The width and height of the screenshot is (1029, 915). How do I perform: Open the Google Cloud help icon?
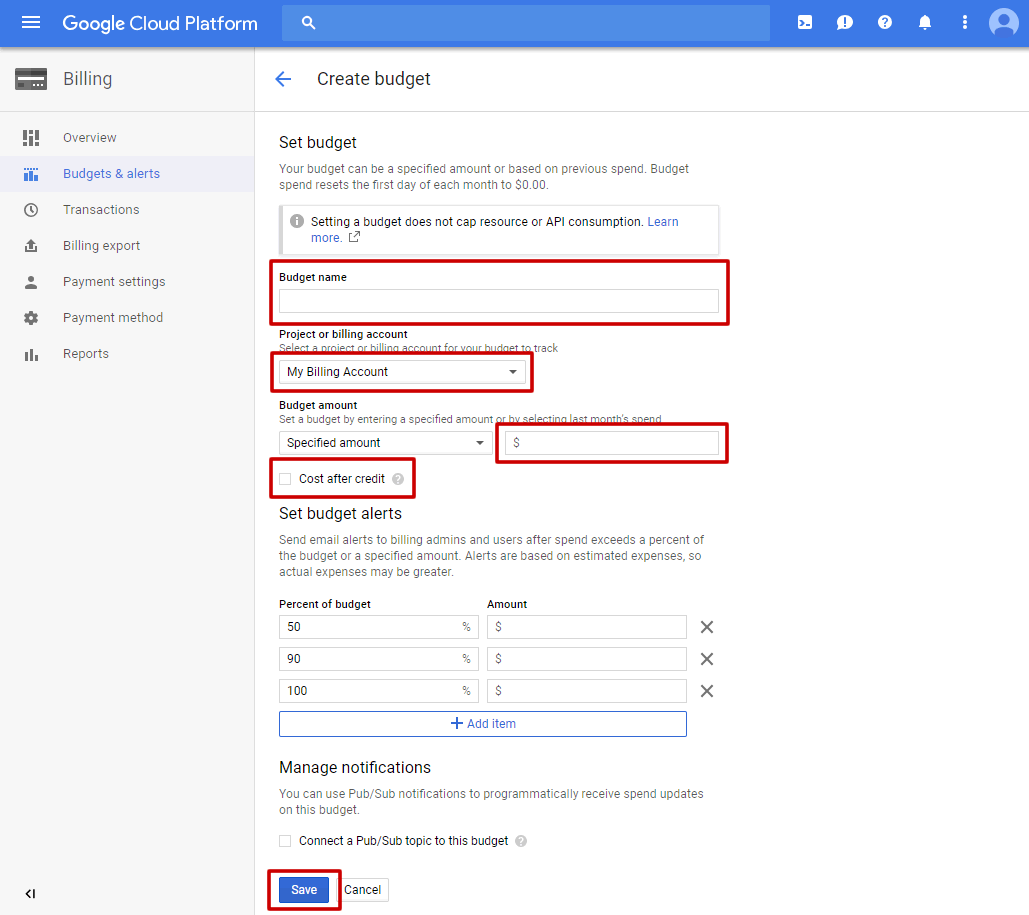(884, 22)
